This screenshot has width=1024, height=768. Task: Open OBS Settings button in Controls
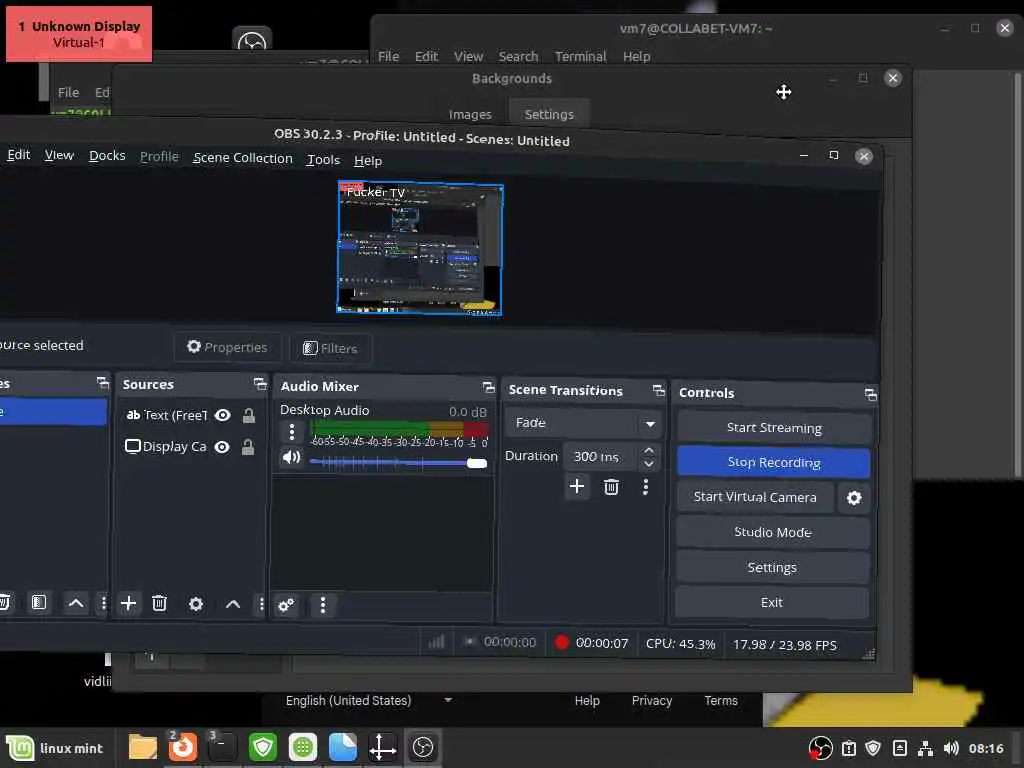tap(772, 568)
